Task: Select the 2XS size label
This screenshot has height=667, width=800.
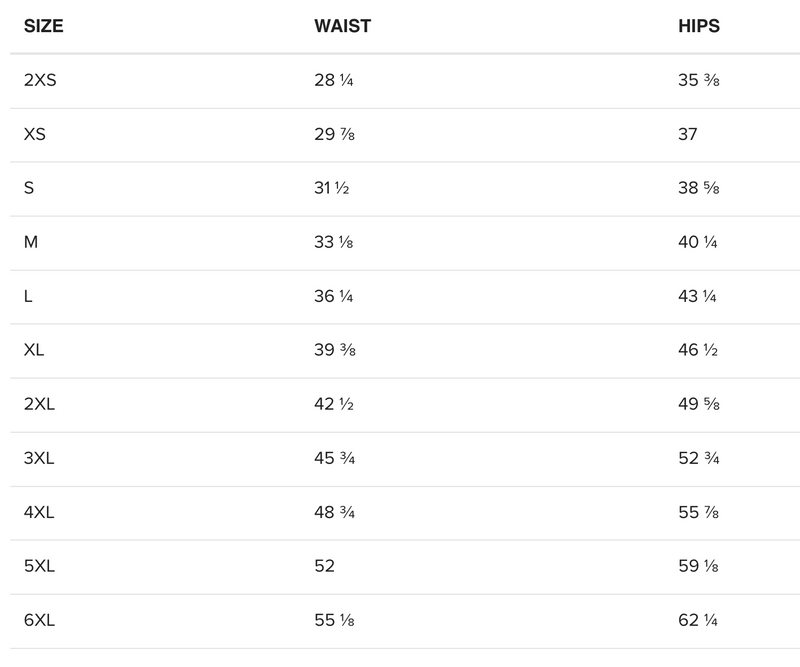Action: point(40,81)
